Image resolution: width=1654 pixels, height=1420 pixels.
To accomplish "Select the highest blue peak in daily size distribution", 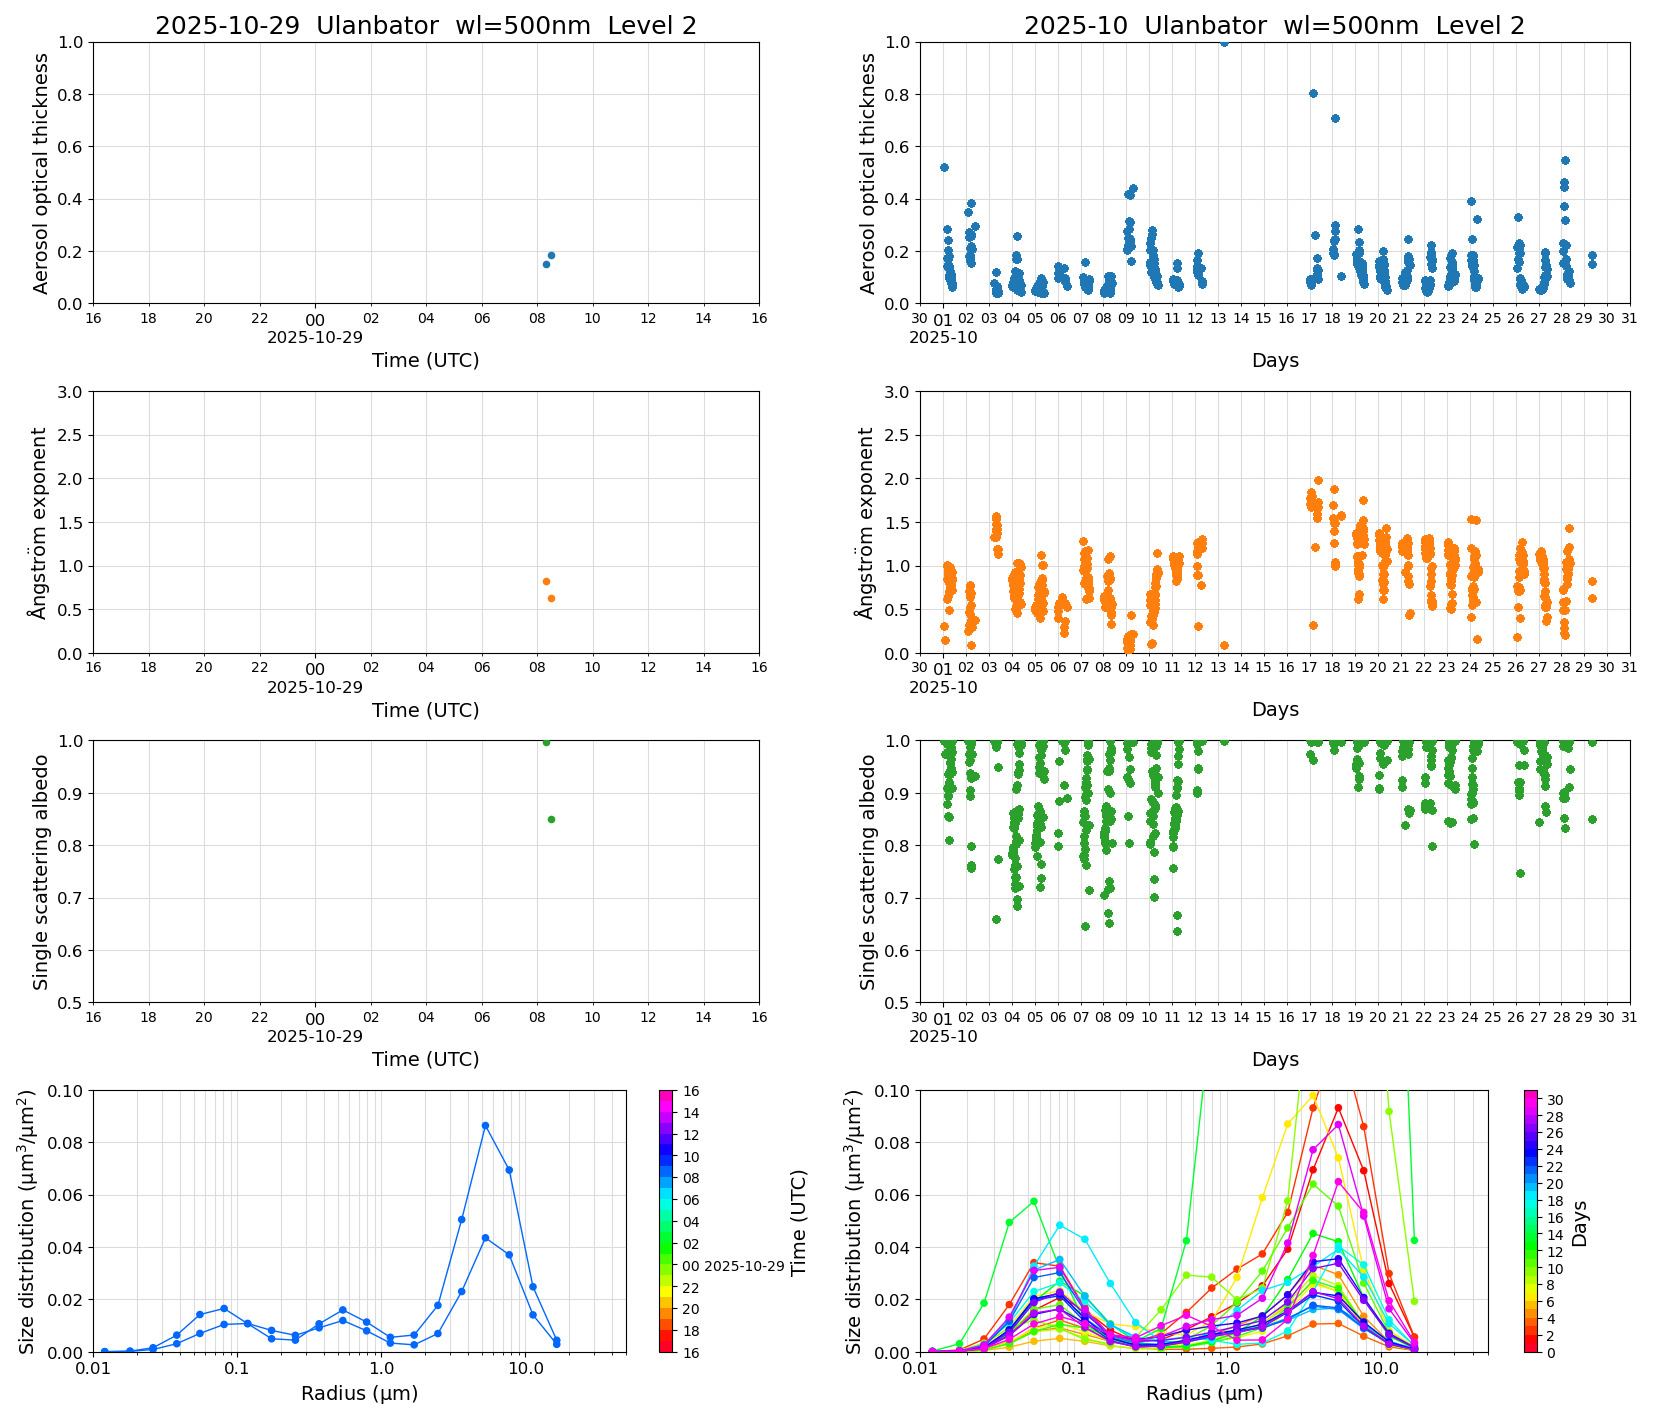I will tap(485, 1125).
